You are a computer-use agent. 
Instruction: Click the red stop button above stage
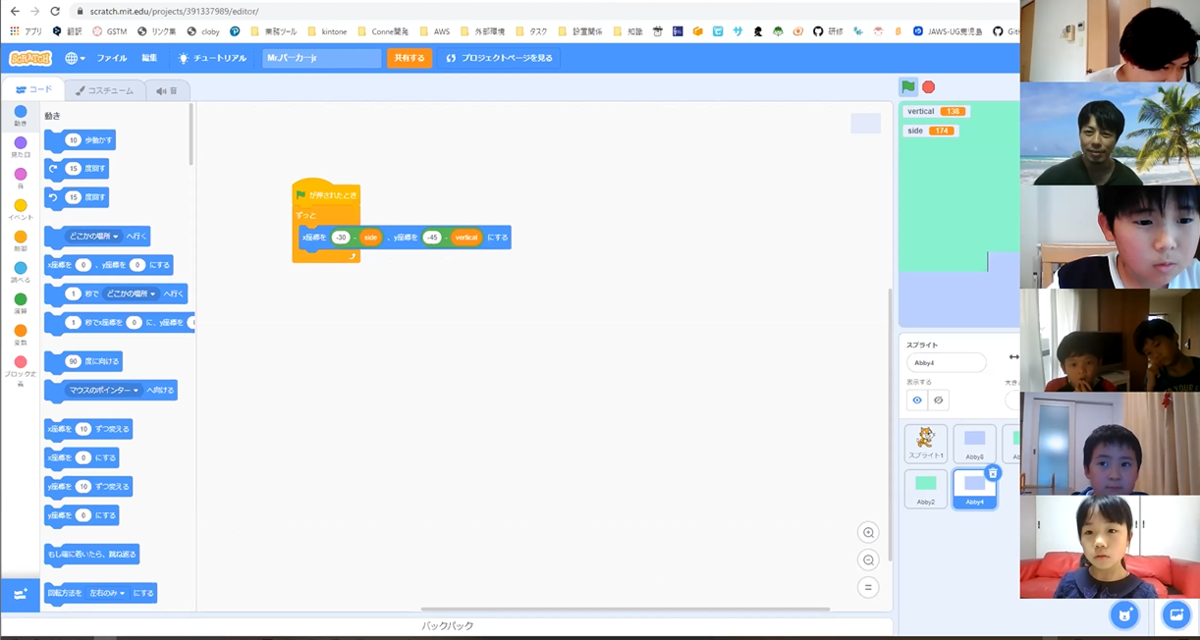pos(929,87)
